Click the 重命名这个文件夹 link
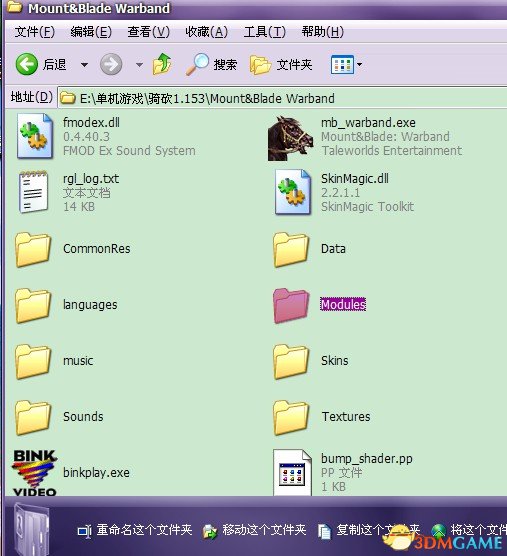The image size is (507, 556). point(144,530)
